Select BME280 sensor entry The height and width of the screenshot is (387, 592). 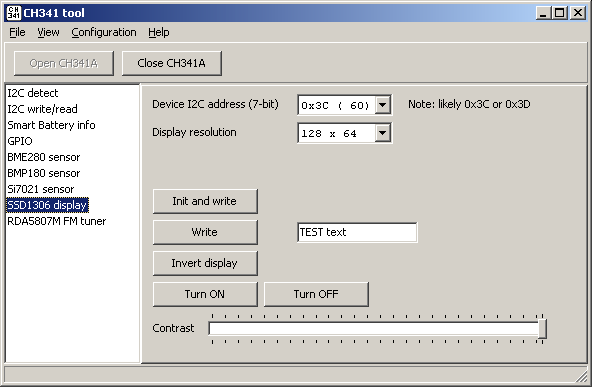click(44, 157)
